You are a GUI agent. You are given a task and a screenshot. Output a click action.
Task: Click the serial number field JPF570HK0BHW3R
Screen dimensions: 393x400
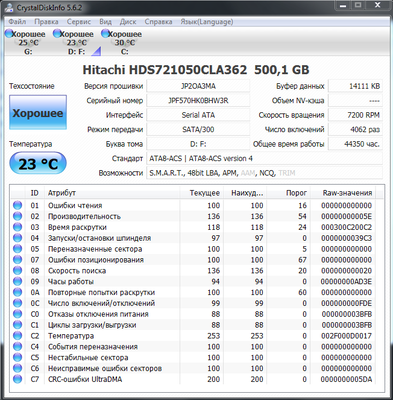pyautogui.click(x=198, y=100)
